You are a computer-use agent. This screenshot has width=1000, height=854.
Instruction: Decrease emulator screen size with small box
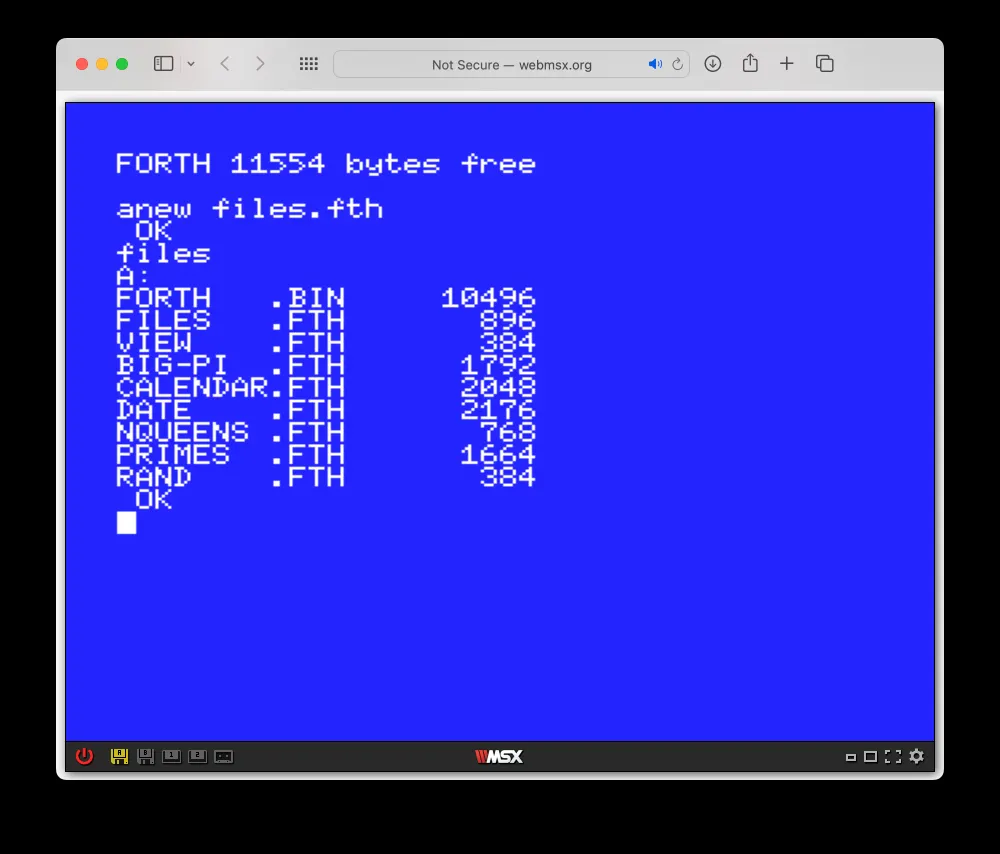851,758
